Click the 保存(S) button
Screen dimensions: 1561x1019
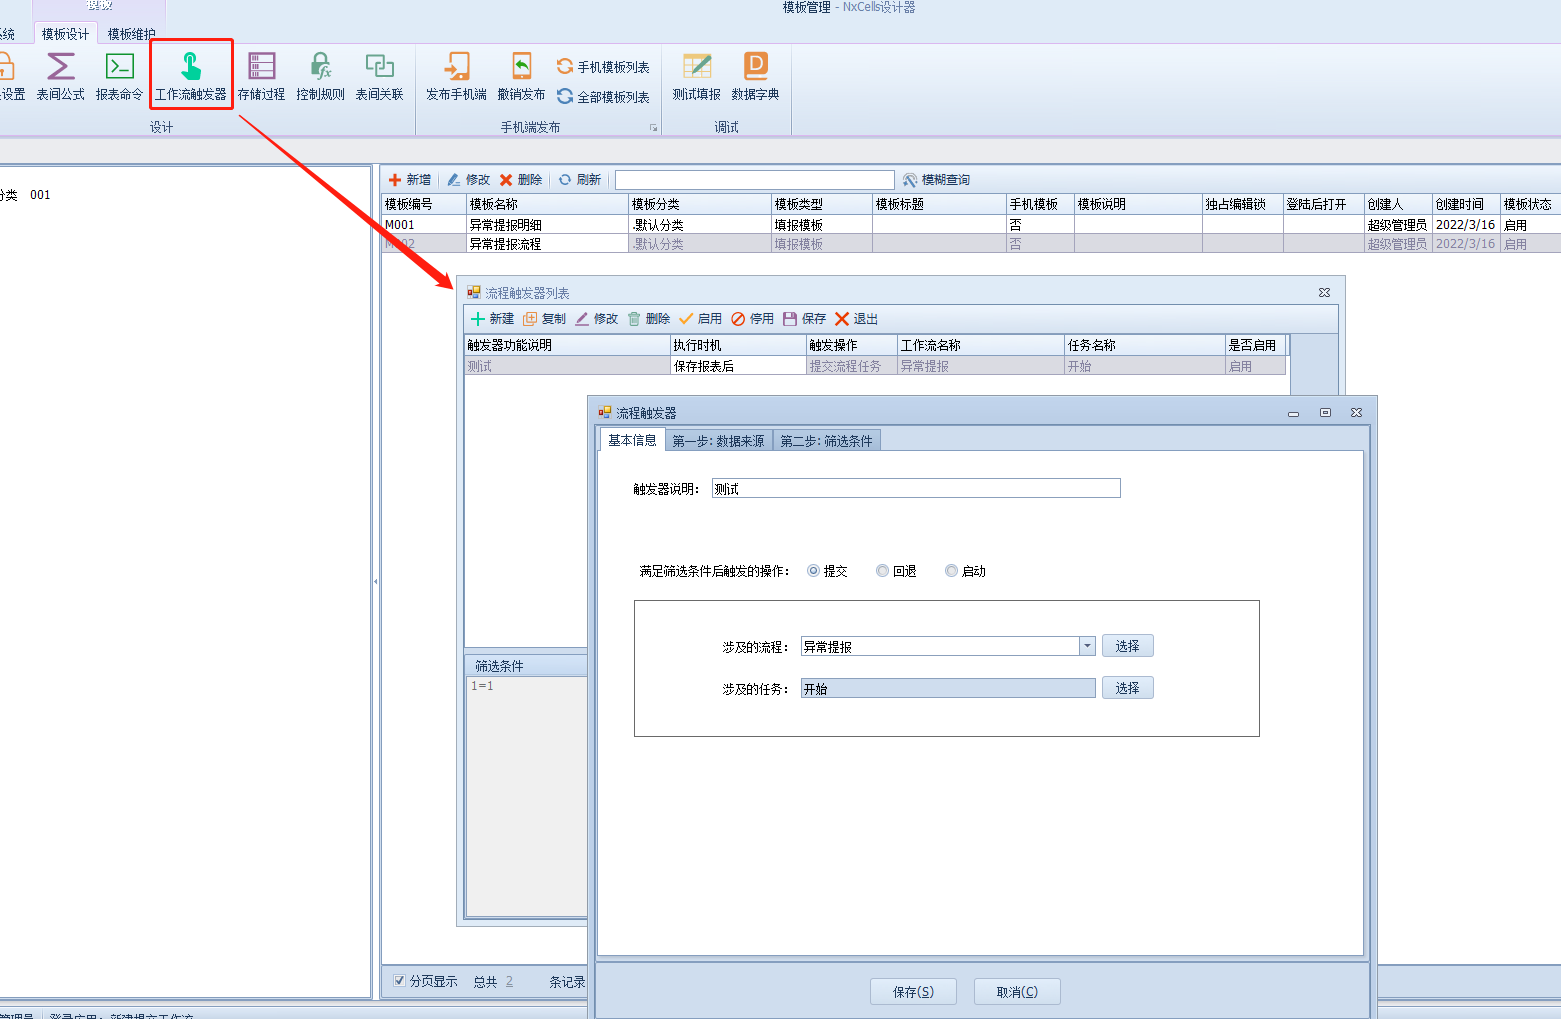pyautogui.click(x=913, y=992)
